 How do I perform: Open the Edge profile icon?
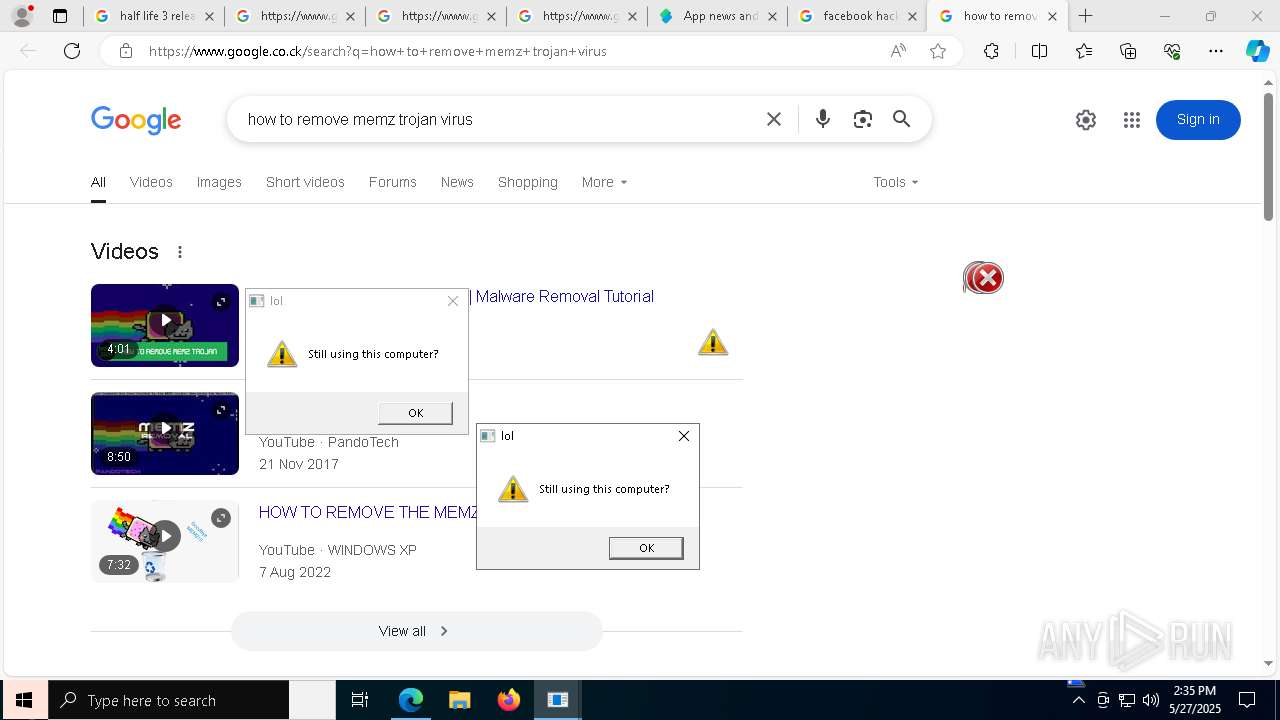pyautogui.click(x=22, y=16)
